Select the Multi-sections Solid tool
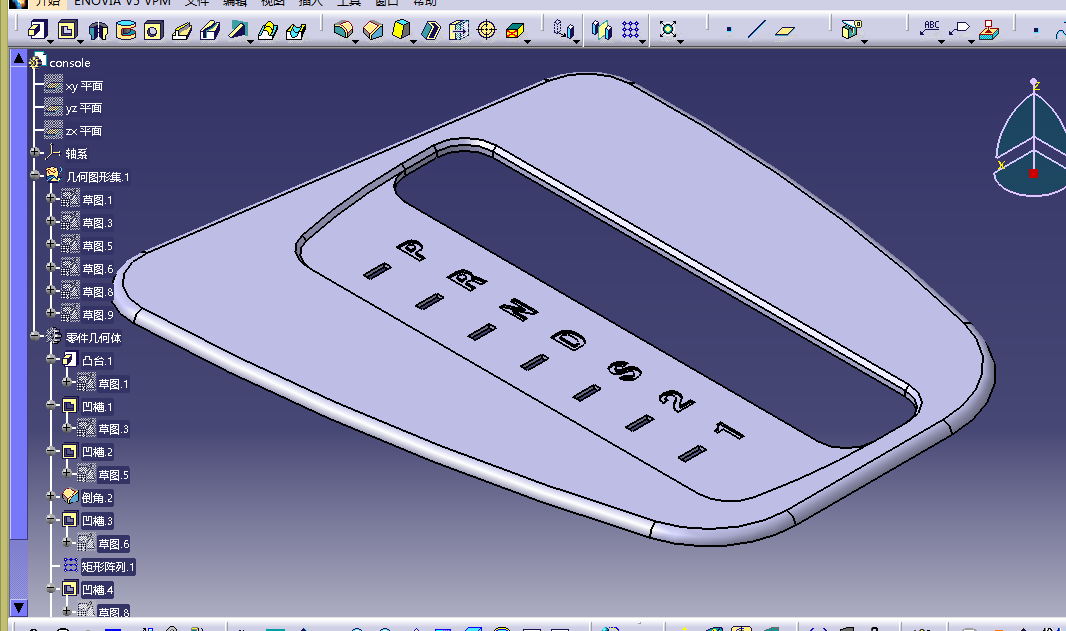The height and width of the screenshot is (631, 1066). 268,30
